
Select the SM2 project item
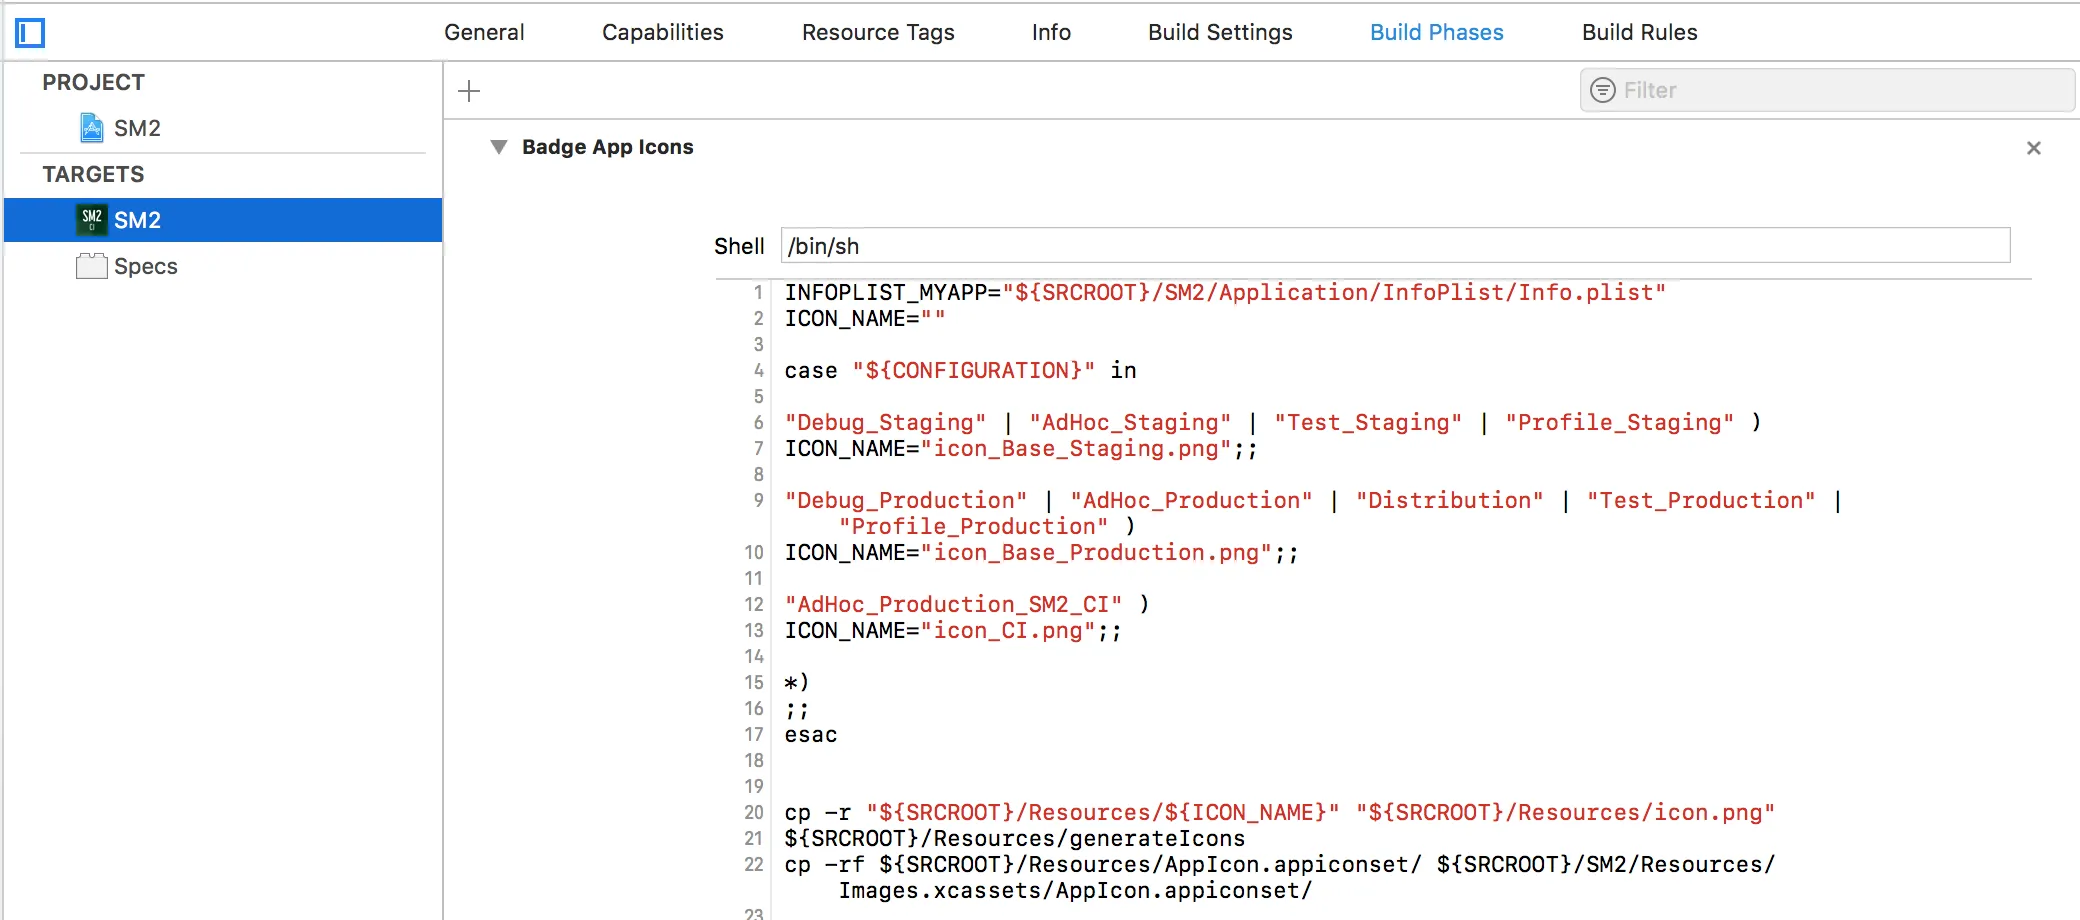click(137, 128)
